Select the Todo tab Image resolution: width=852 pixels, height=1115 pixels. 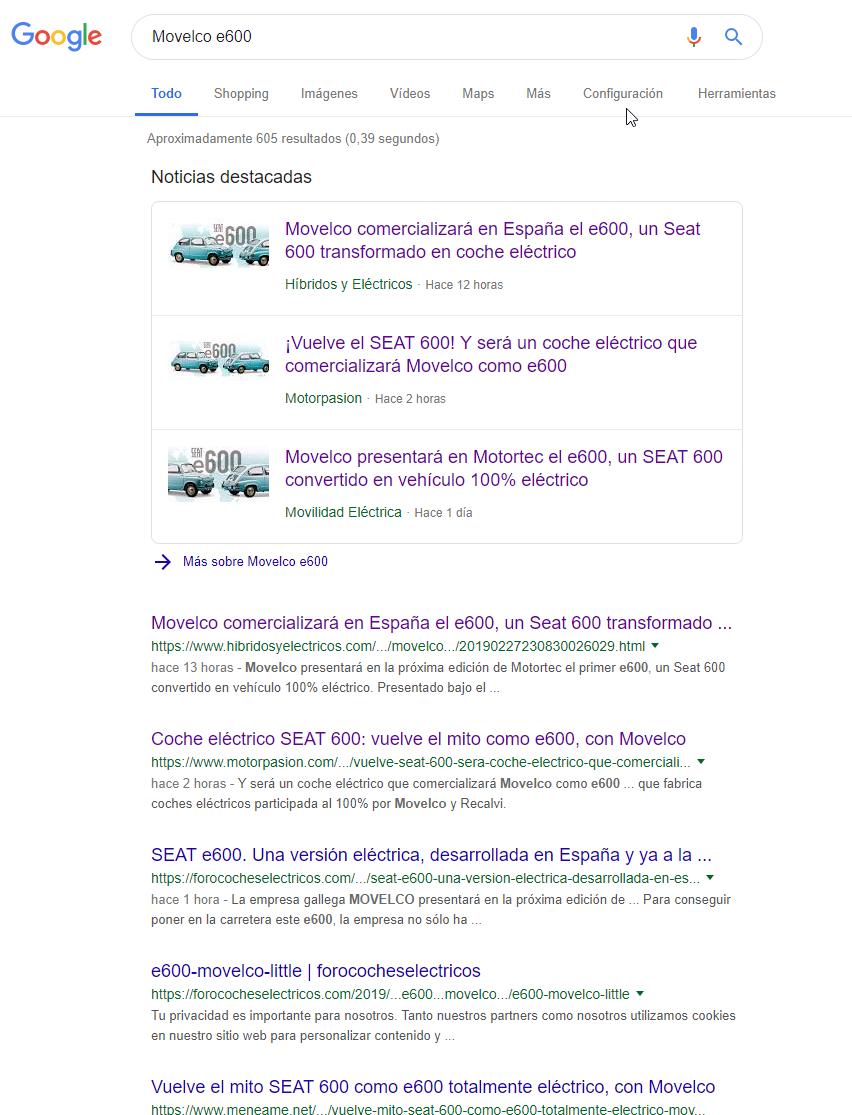coord(166,93)
